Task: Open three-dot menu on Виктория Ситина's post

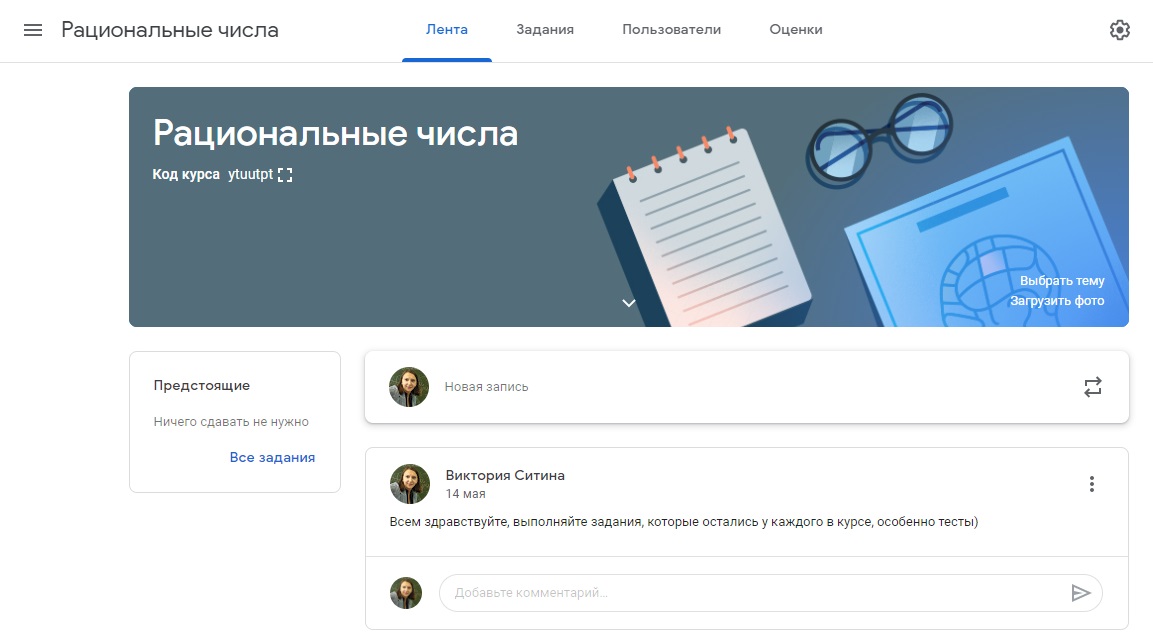Action: tap(1091, 485)
